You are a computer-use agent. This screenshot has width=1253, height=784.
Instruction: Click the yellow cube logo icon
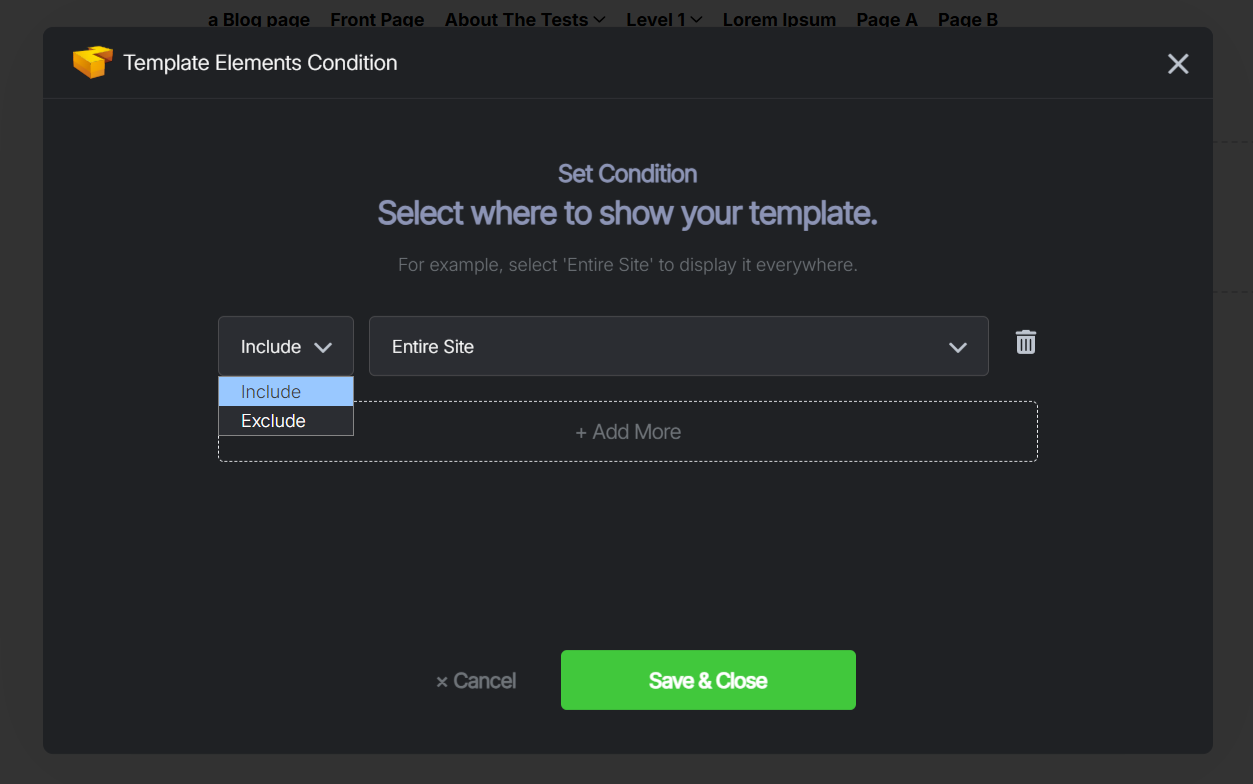(92, 63)
